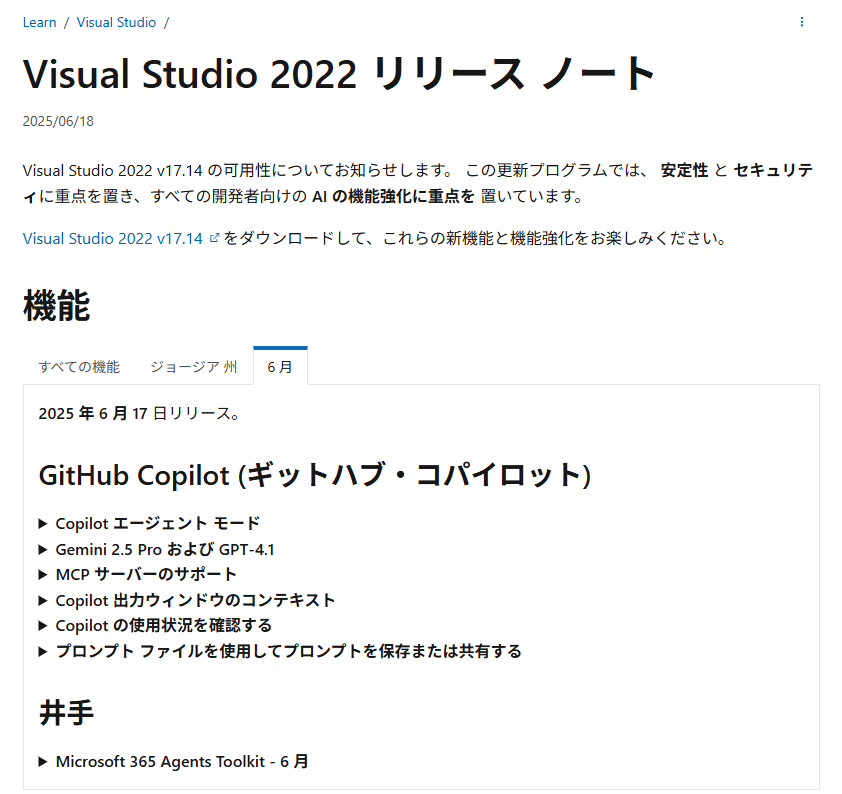Click the page title Visual Studio 2022 リリース ノート
The width and height of the screenshot is (842, 794).
click(339, 74)
